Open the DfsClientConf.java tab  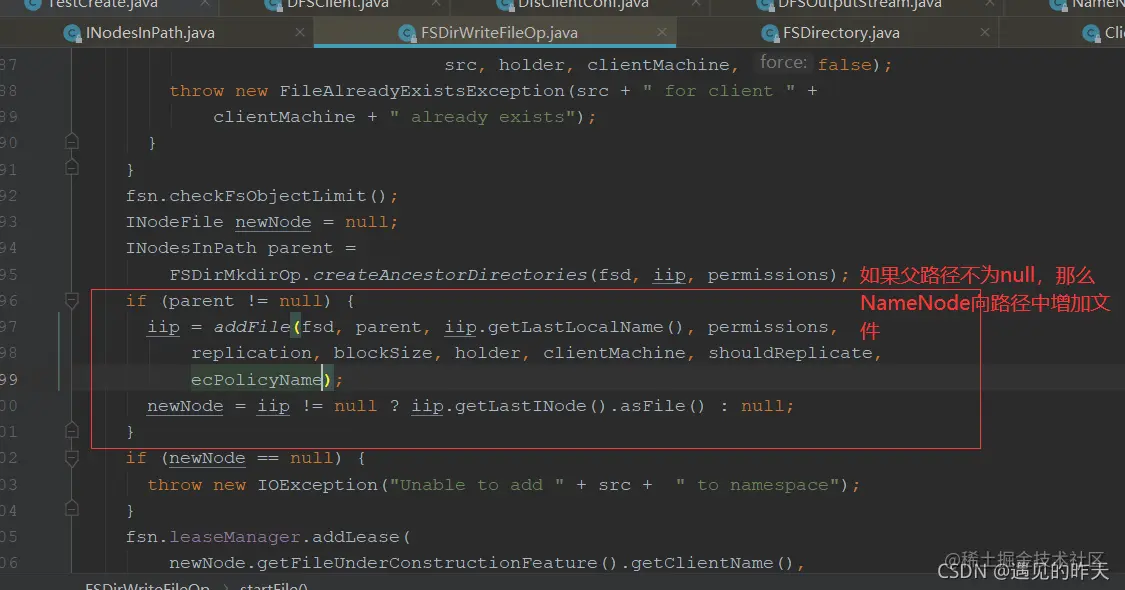[x=583, y=4]
